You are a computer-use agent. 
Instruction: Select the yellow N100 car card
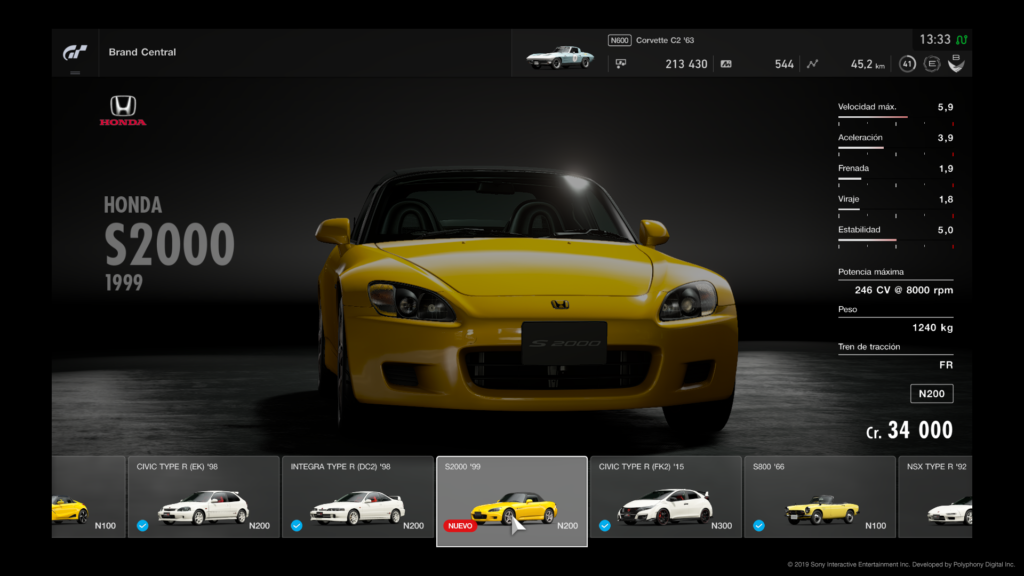pyautogui.click(x=88, y=496)
